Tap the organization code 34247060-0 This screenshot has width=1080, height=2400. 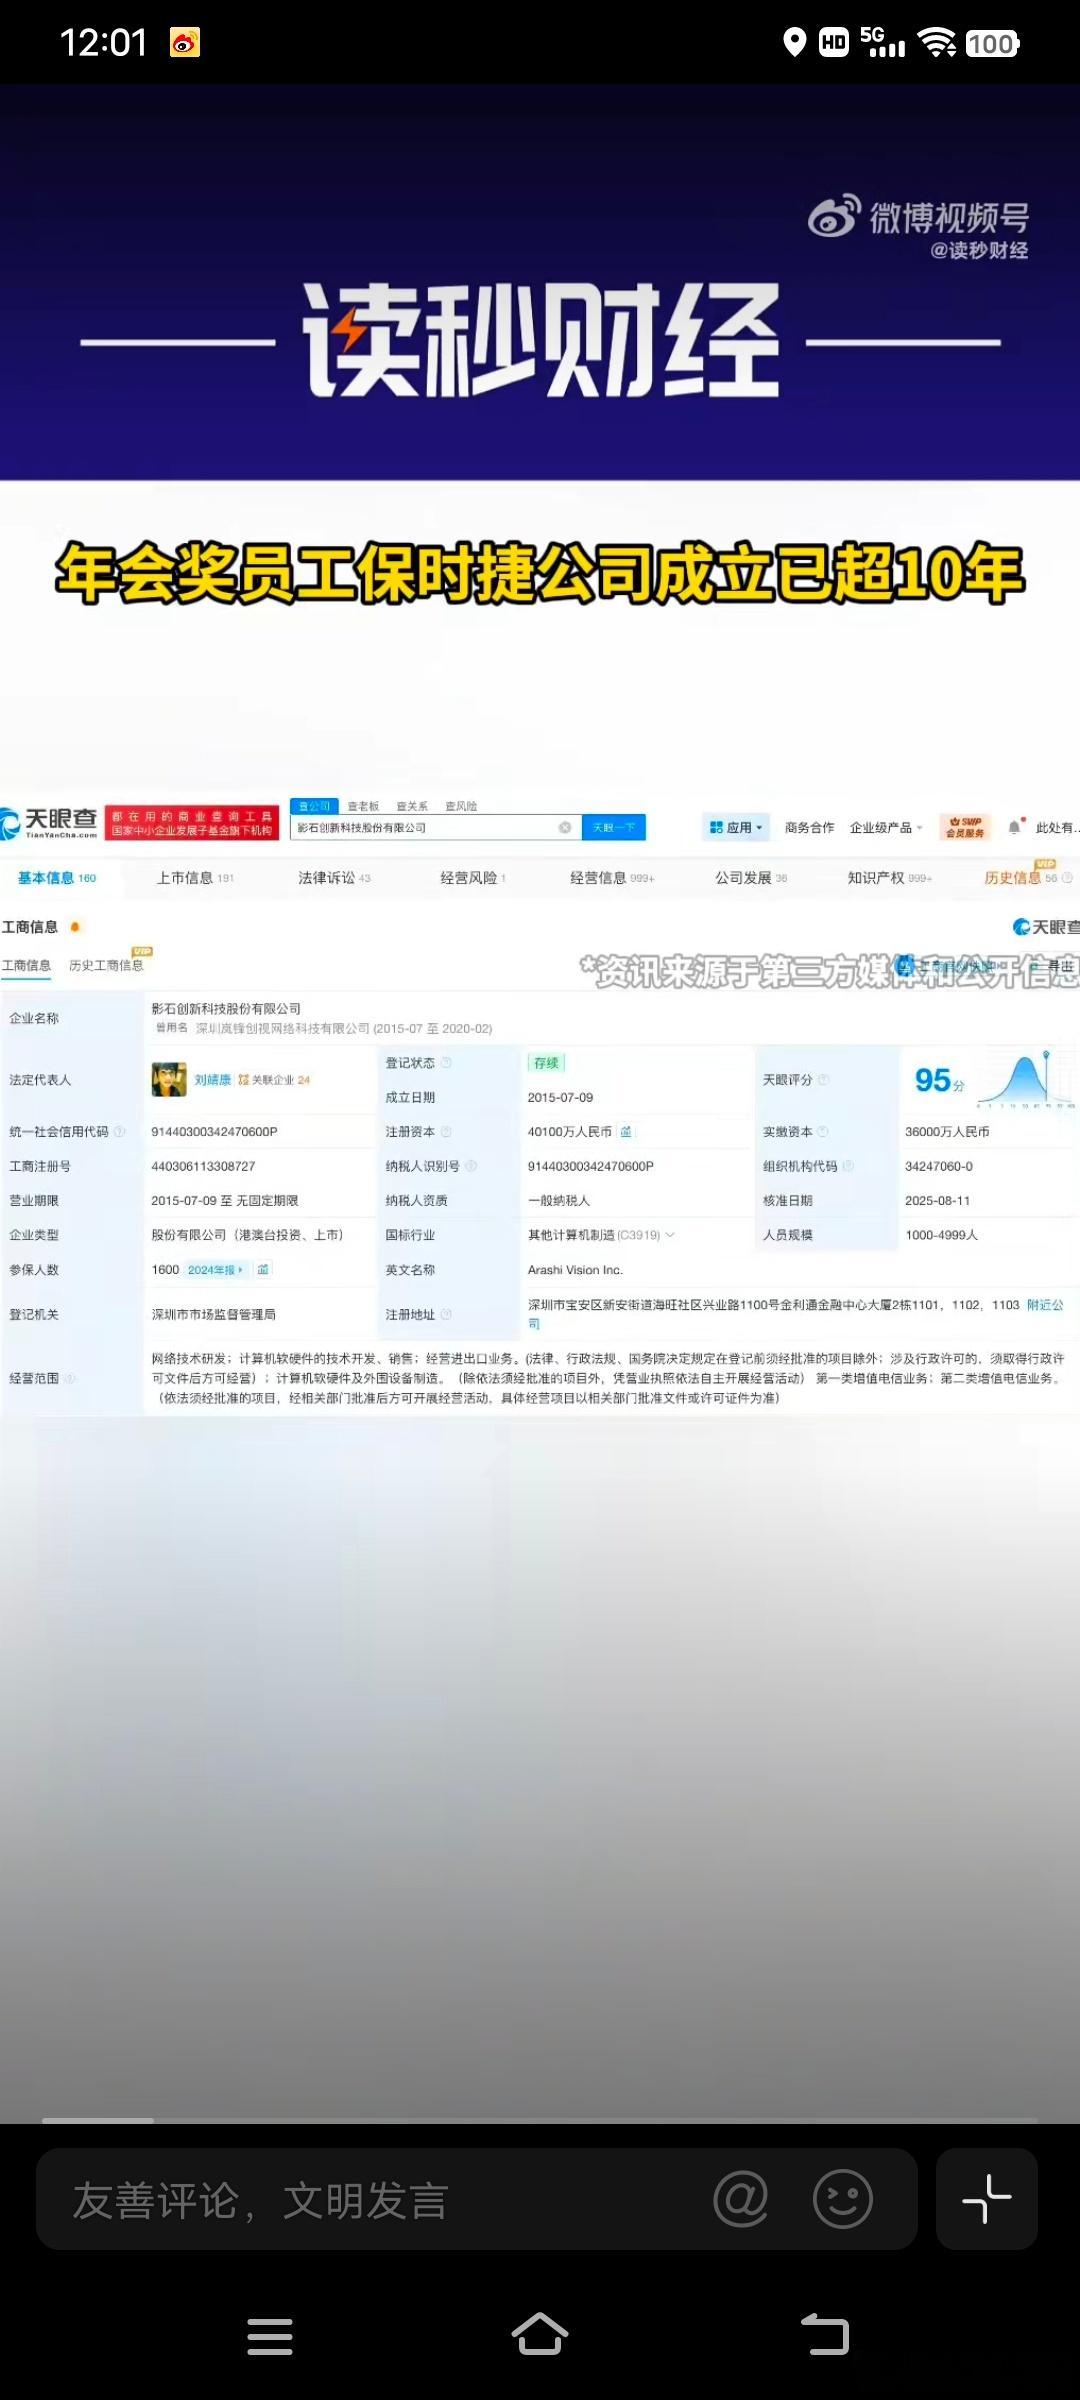click(938, 1166)
